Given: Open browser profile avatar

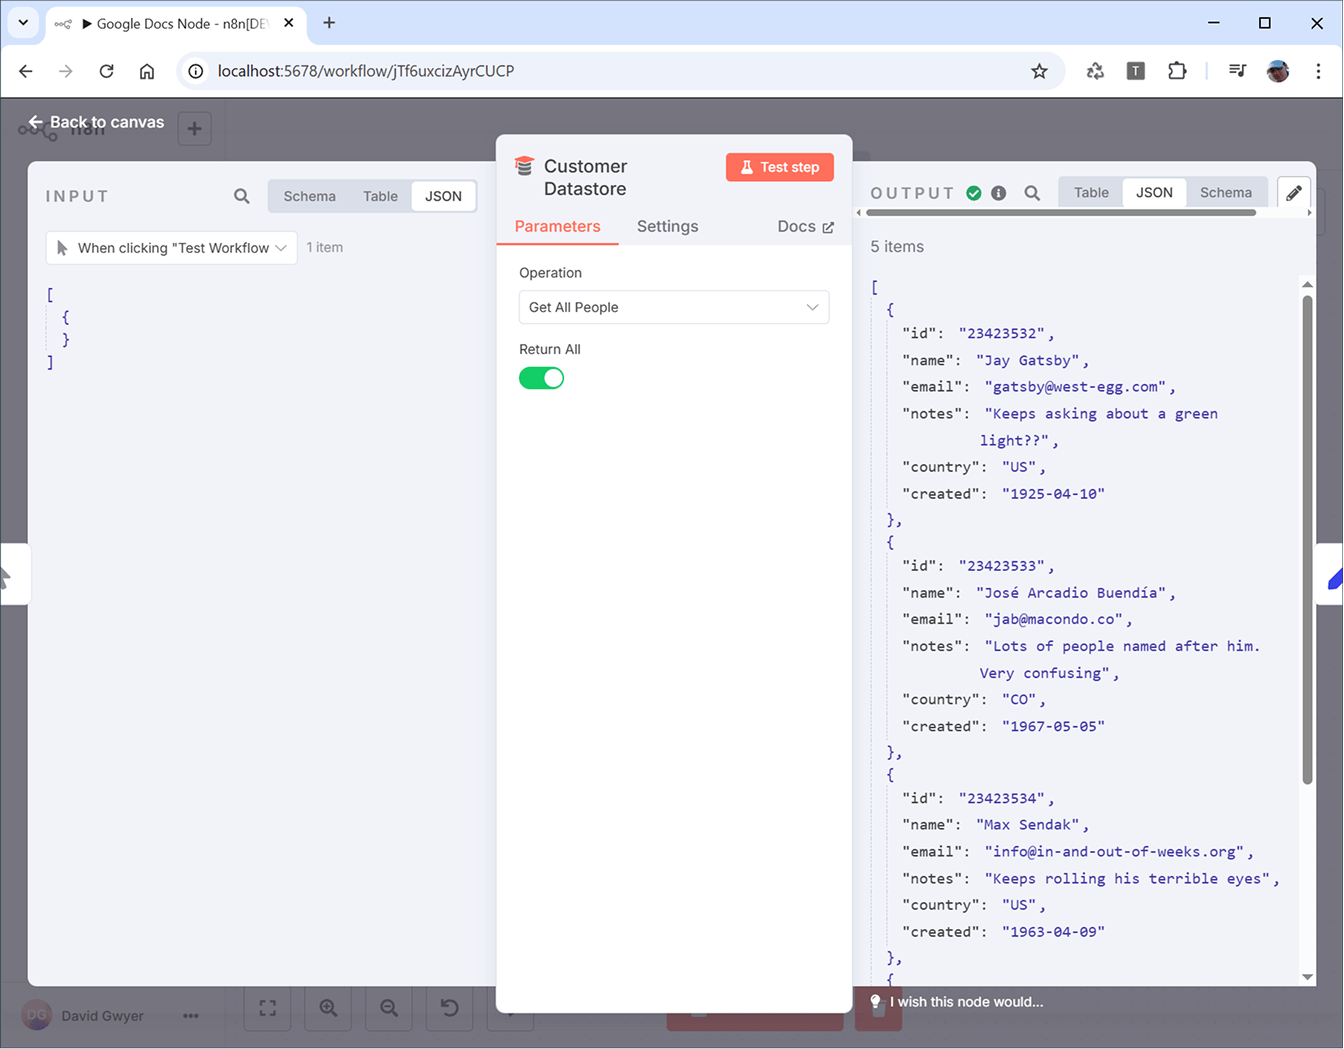Looking at the screenshot, I should [1278, 71].
